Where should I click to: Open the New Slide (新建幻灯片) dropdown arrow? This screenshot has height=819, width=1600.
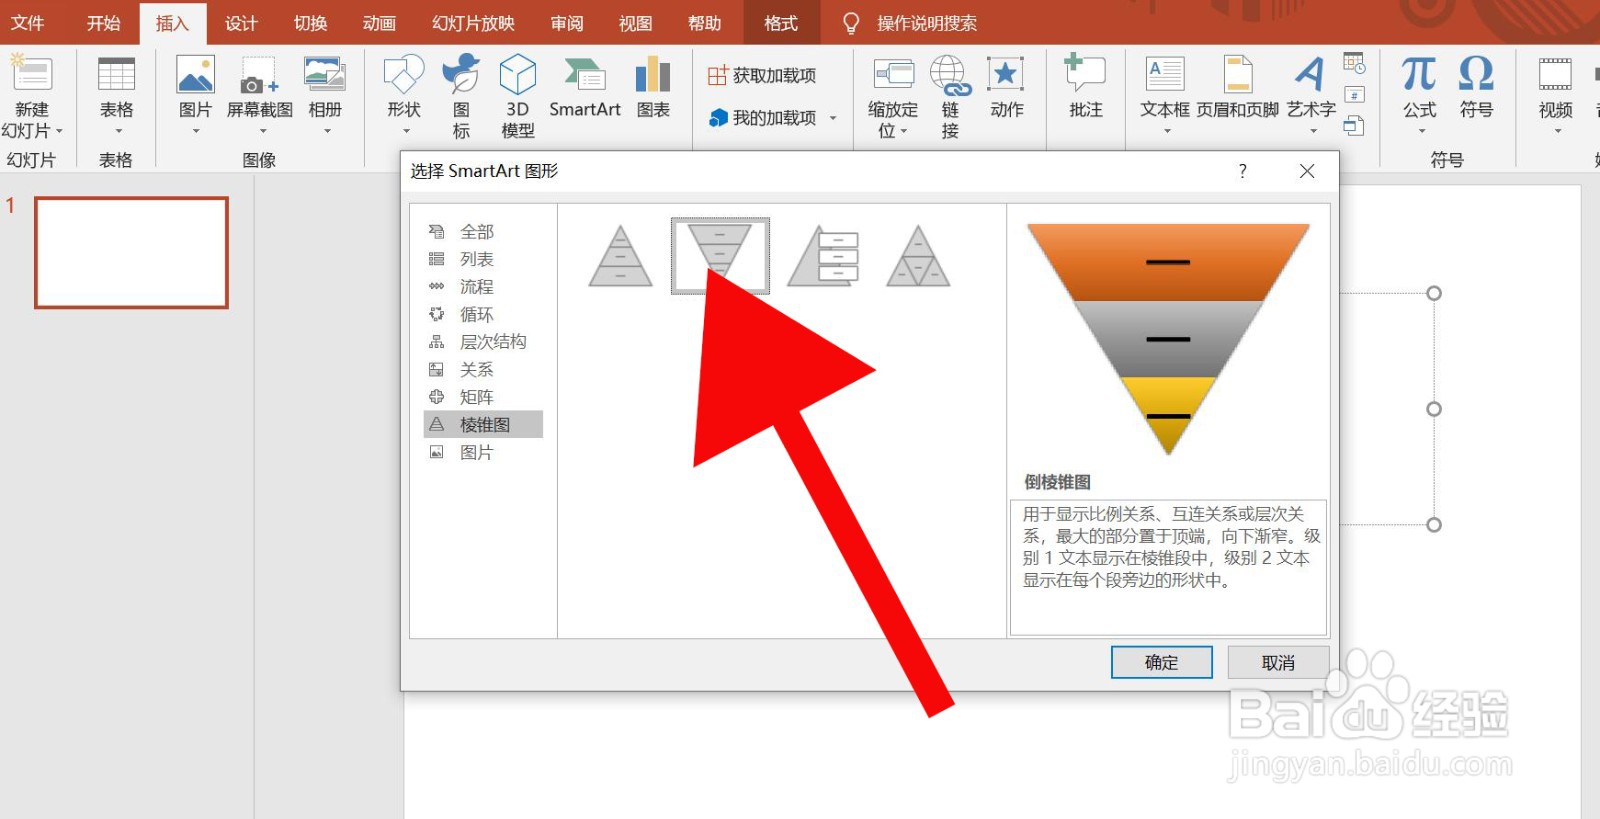coord(59,131)
